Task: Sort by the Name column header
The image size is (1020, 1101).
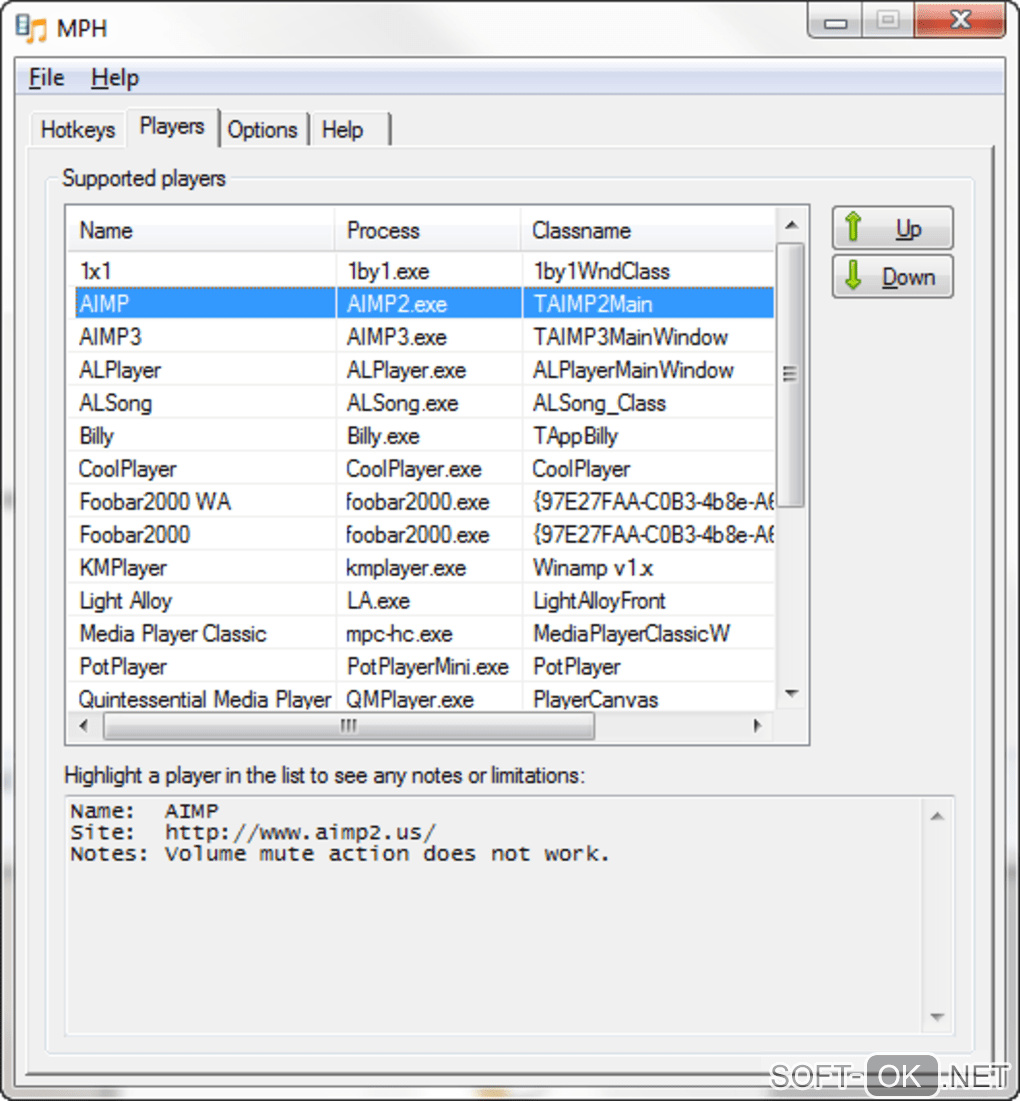Action: [x=201, y=230]
